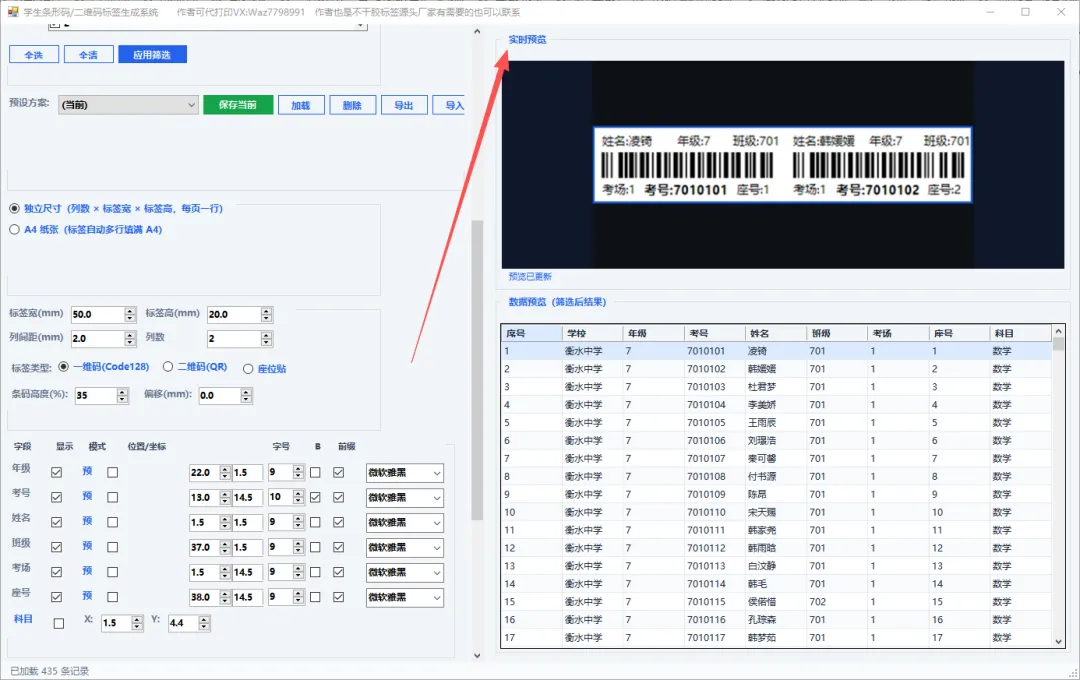Image resolution: width=1080 pixels, height=680 pixels.
Task: Click the 预 mode icon for 年级 row
Action: click(x=87, y=471)
